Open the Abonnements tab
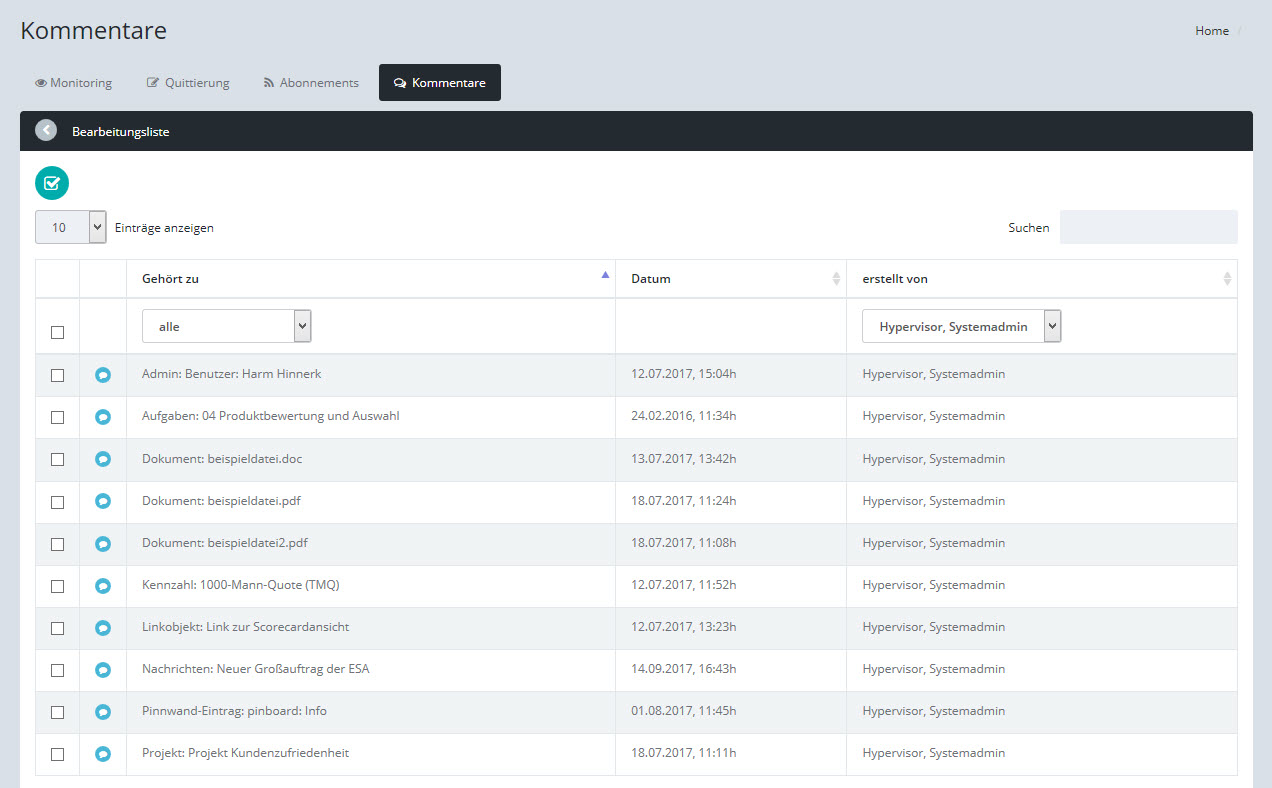 [311, 83]
